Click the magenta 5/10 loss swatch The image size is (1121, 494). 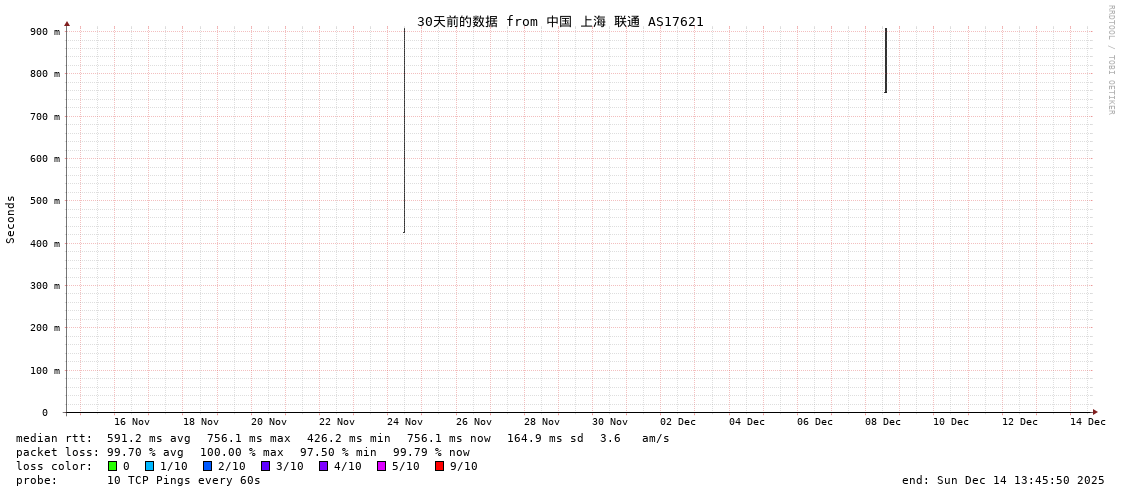[x=382, y=466]
